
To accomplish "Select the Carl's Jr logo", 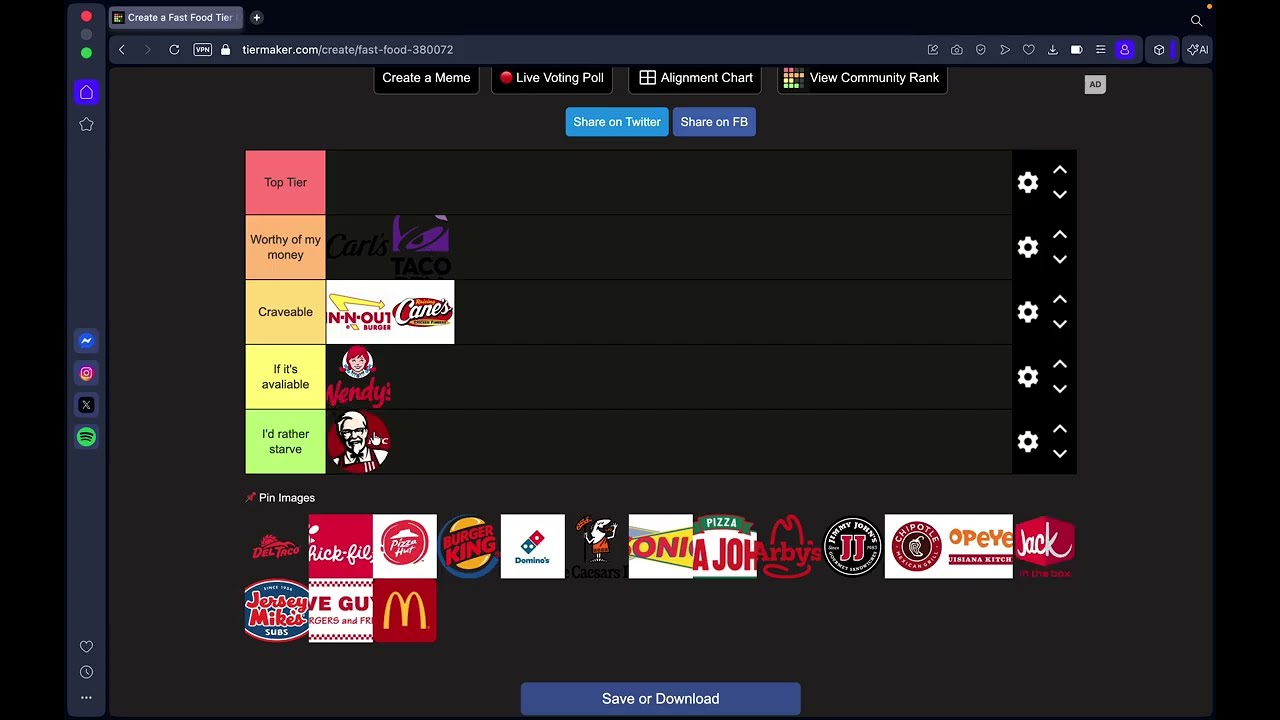I will tap(358, 247).
